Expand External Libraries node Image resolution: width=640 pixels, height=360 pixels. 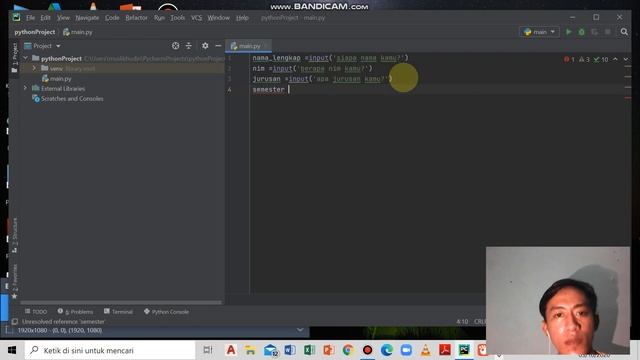[25, 89]
